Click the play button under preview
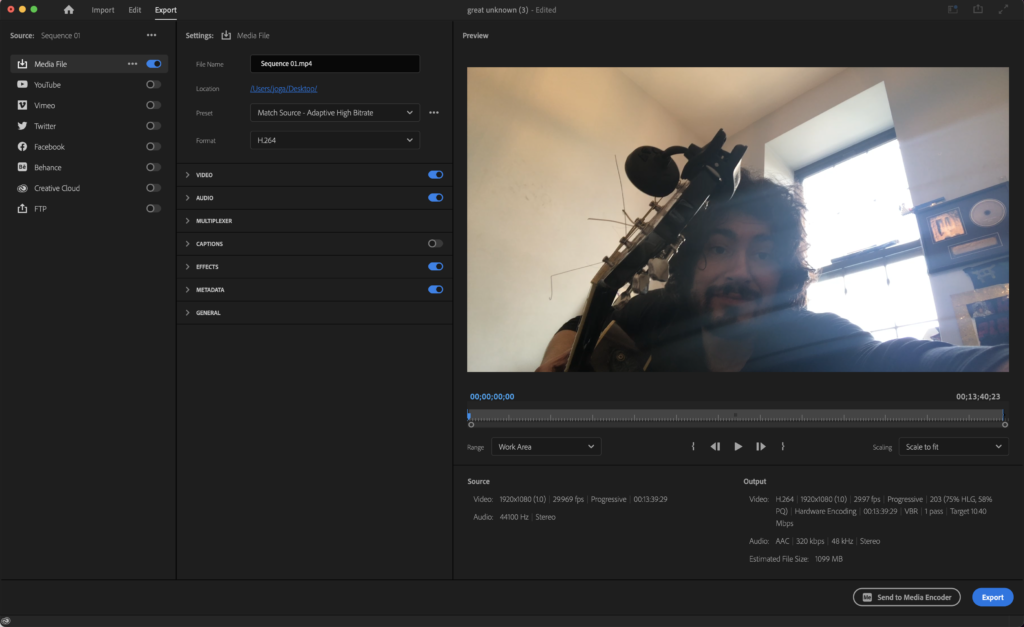This screenshot has height=627, width=1024. [x=738, y=447]
